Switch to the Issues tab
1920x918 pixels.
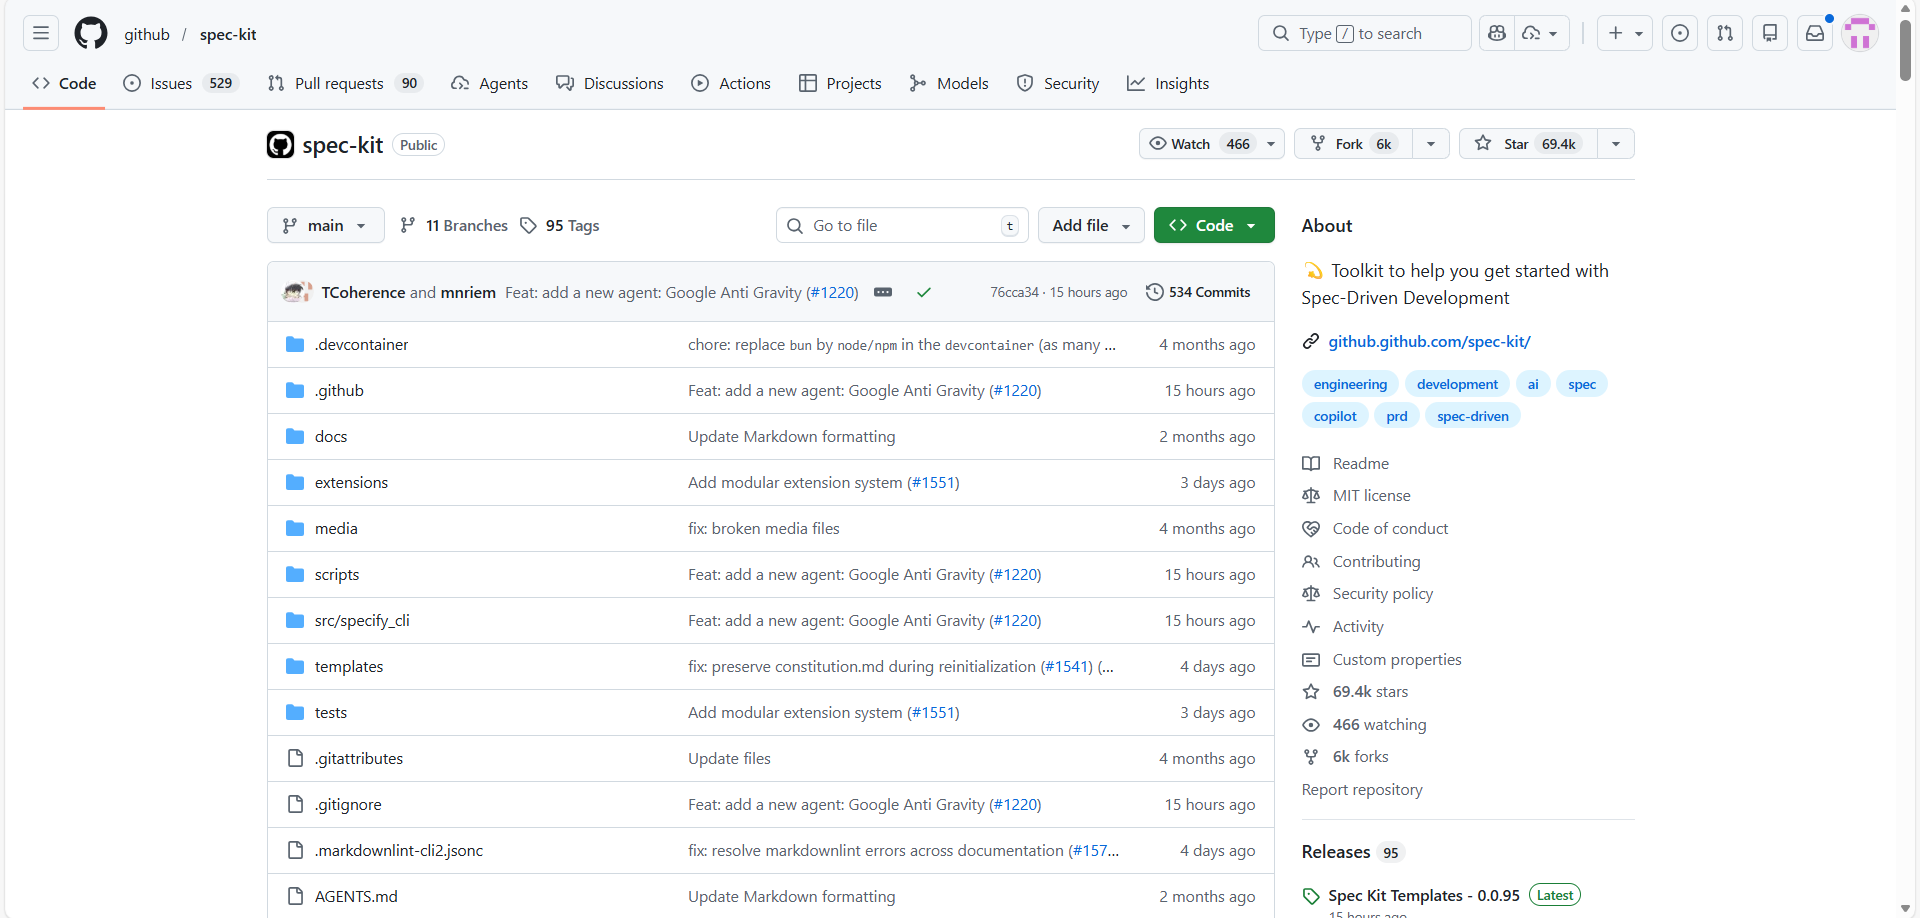coord(170,83)
